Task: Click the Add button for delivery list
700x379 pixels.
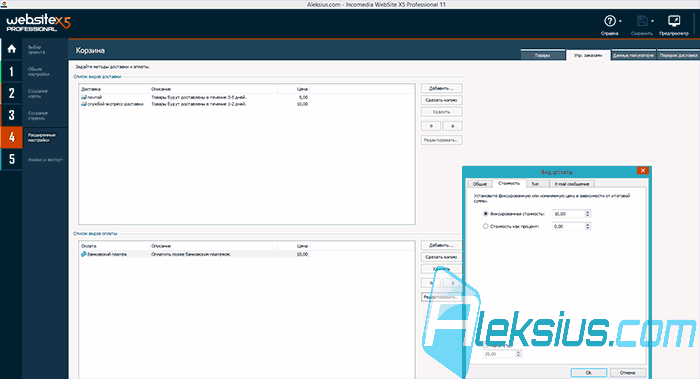Action: [x=441, y=88]
